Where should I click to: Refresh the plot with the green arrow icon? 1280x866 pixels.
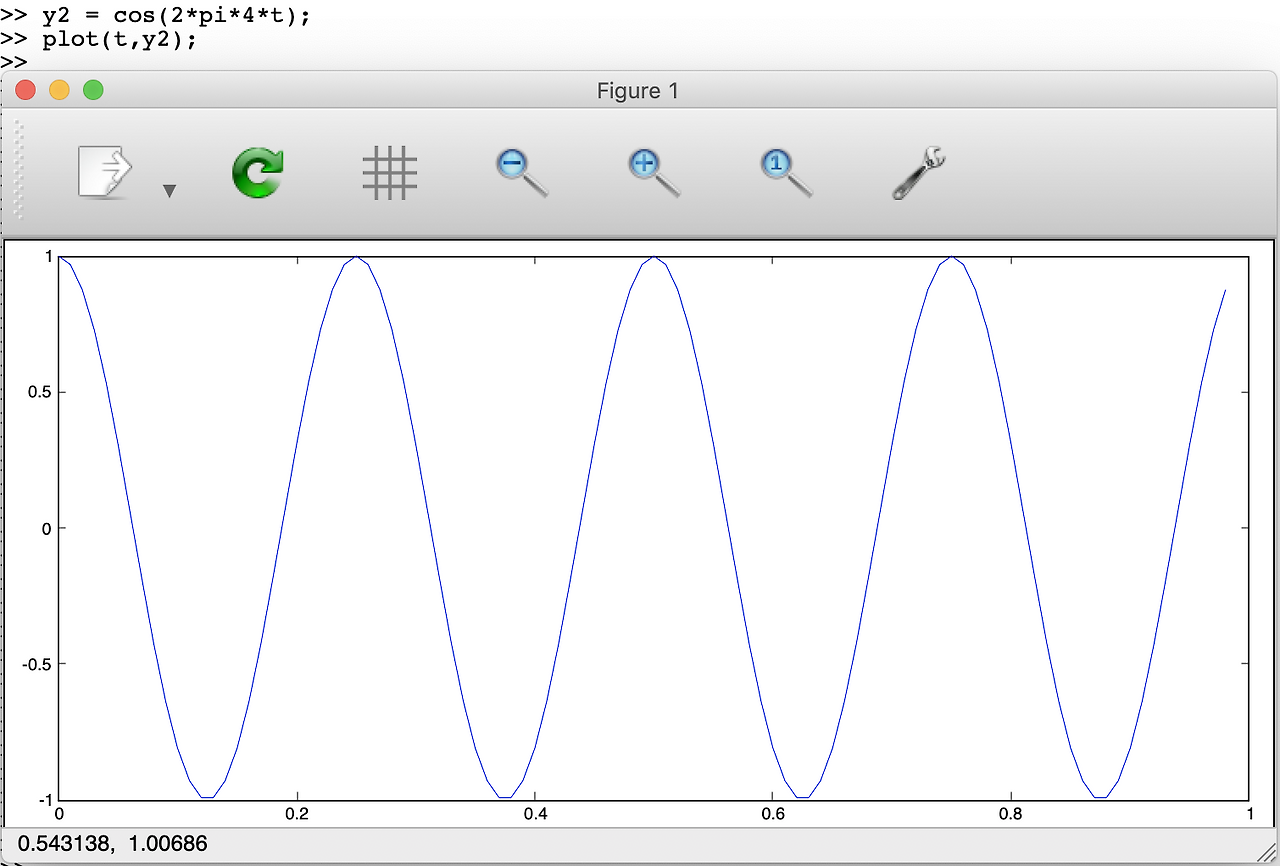257,172
